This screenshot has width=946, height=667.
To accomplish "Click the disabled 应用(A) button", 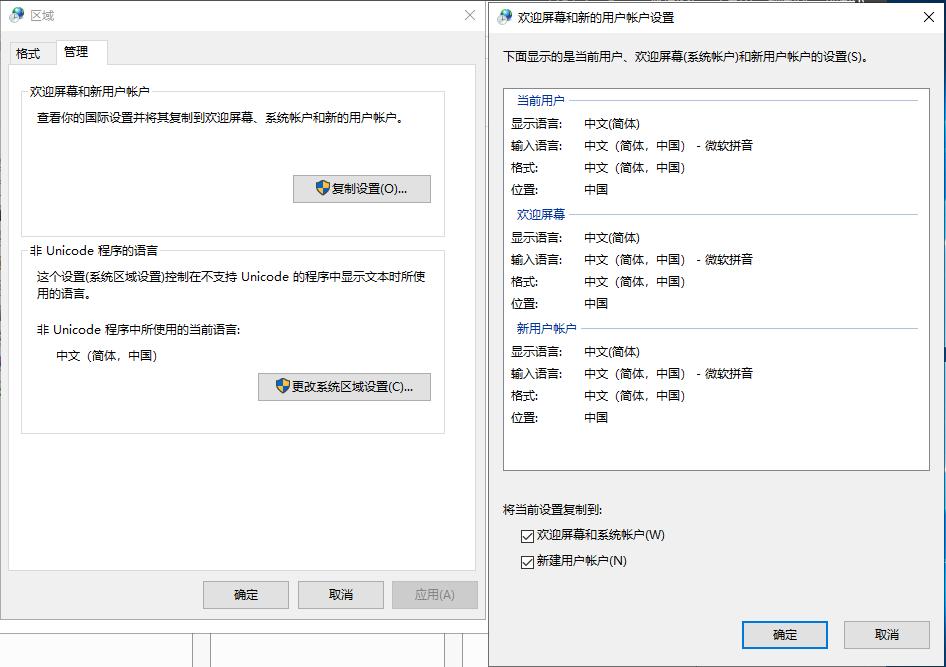I will coord(434,595).
